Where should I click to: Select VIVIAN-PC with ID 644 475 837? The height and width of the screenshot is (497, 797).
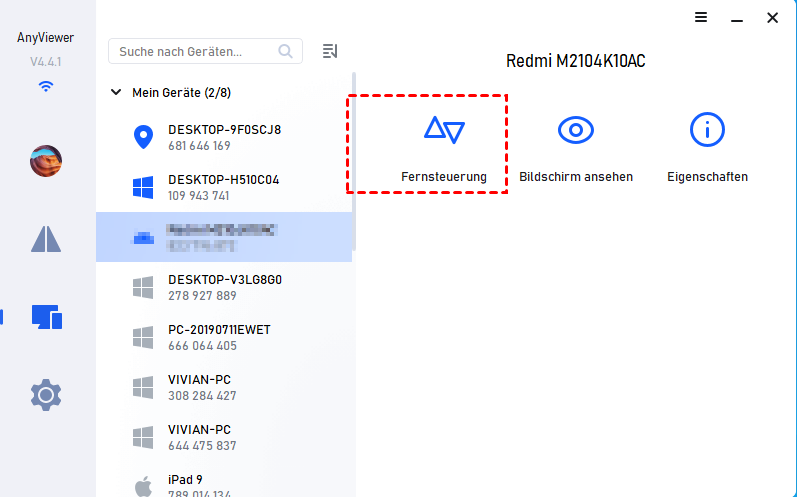point(224,438)
